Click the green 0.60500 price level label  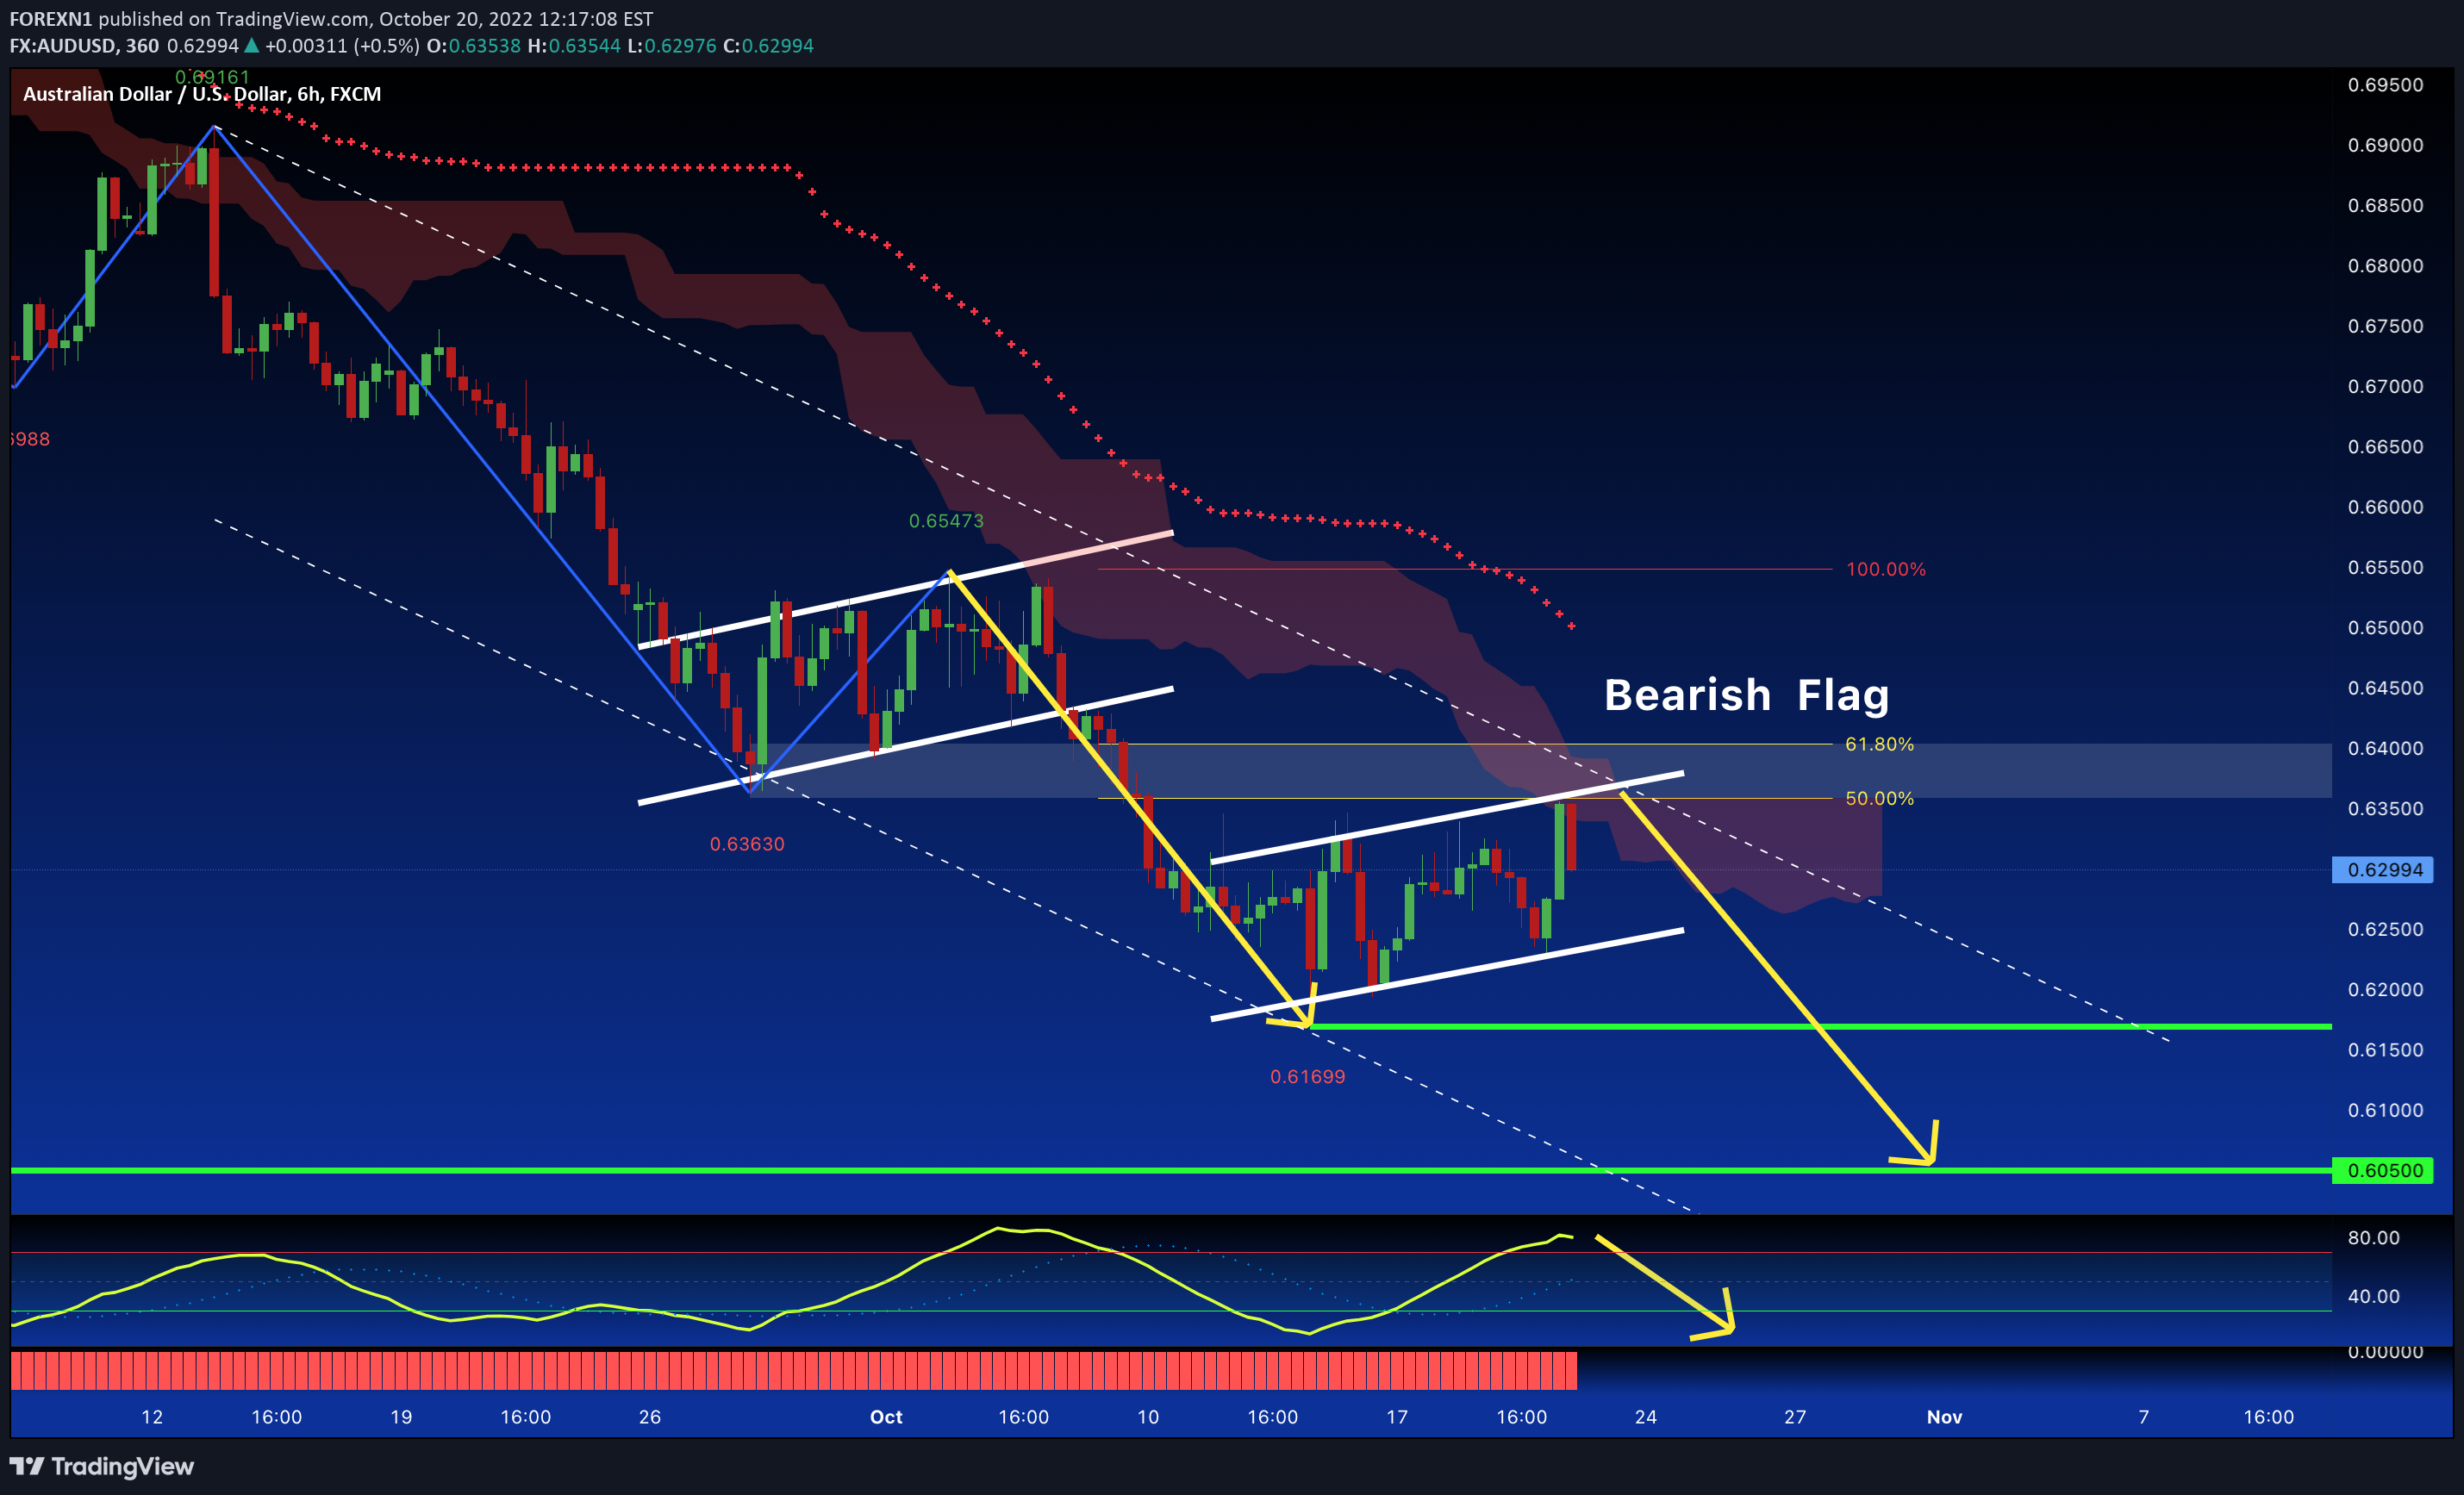tap(2384, 1171)
